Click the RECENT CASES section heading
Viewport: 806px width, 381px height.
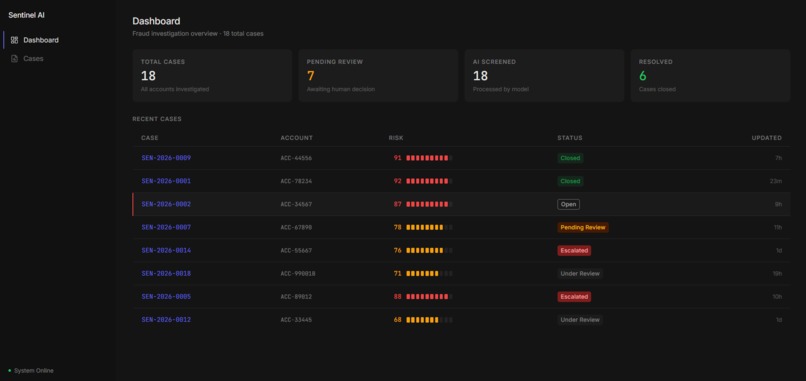(x=157, y=119)
